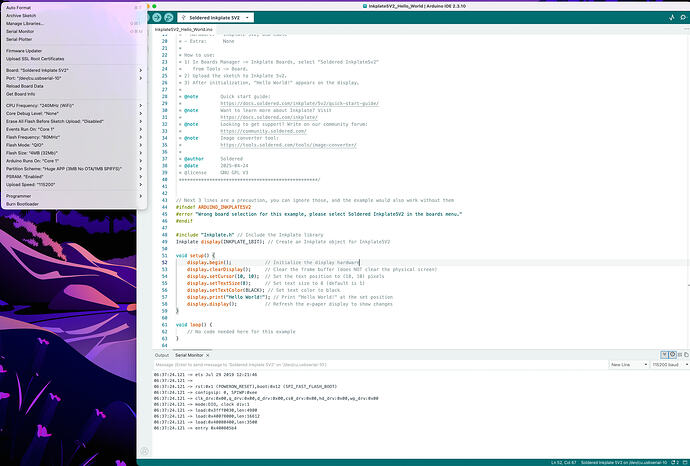Viewport: 690px width, 466px height.
Task: Expand the PSRAM "Enabled" submenu
Action: (x=74, y=177)
